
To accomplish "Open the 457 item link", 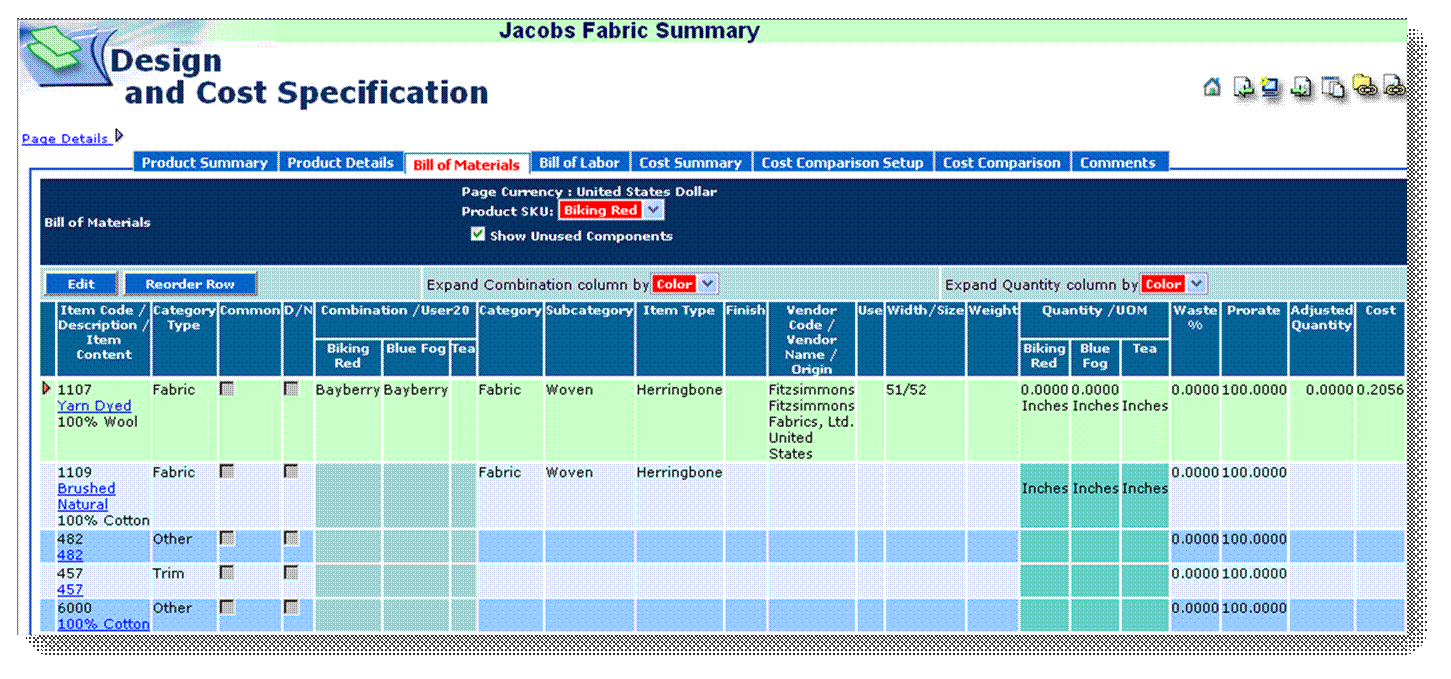I will pyautogui.click(x=70, y=589).
